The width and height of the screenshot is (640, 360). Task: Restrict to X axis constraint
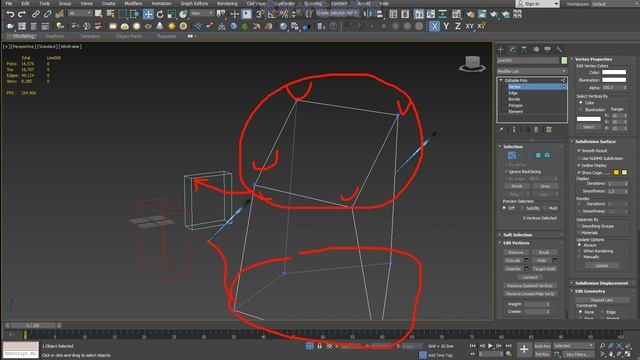tap(434, 26)
